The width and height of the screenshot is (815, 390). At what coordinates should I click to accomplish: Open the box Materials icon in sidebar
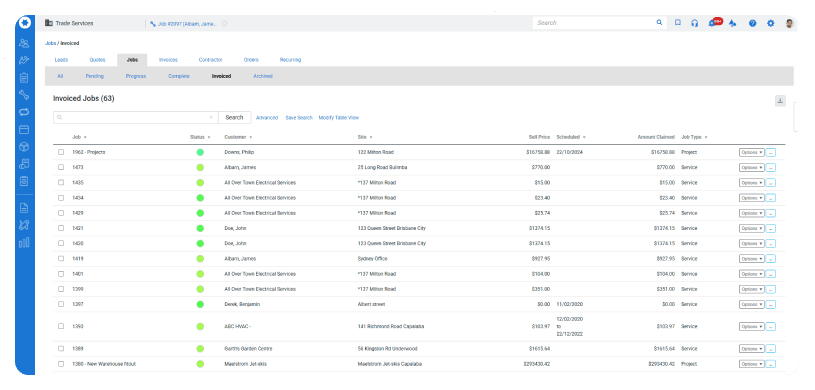[x=24, y=147]
